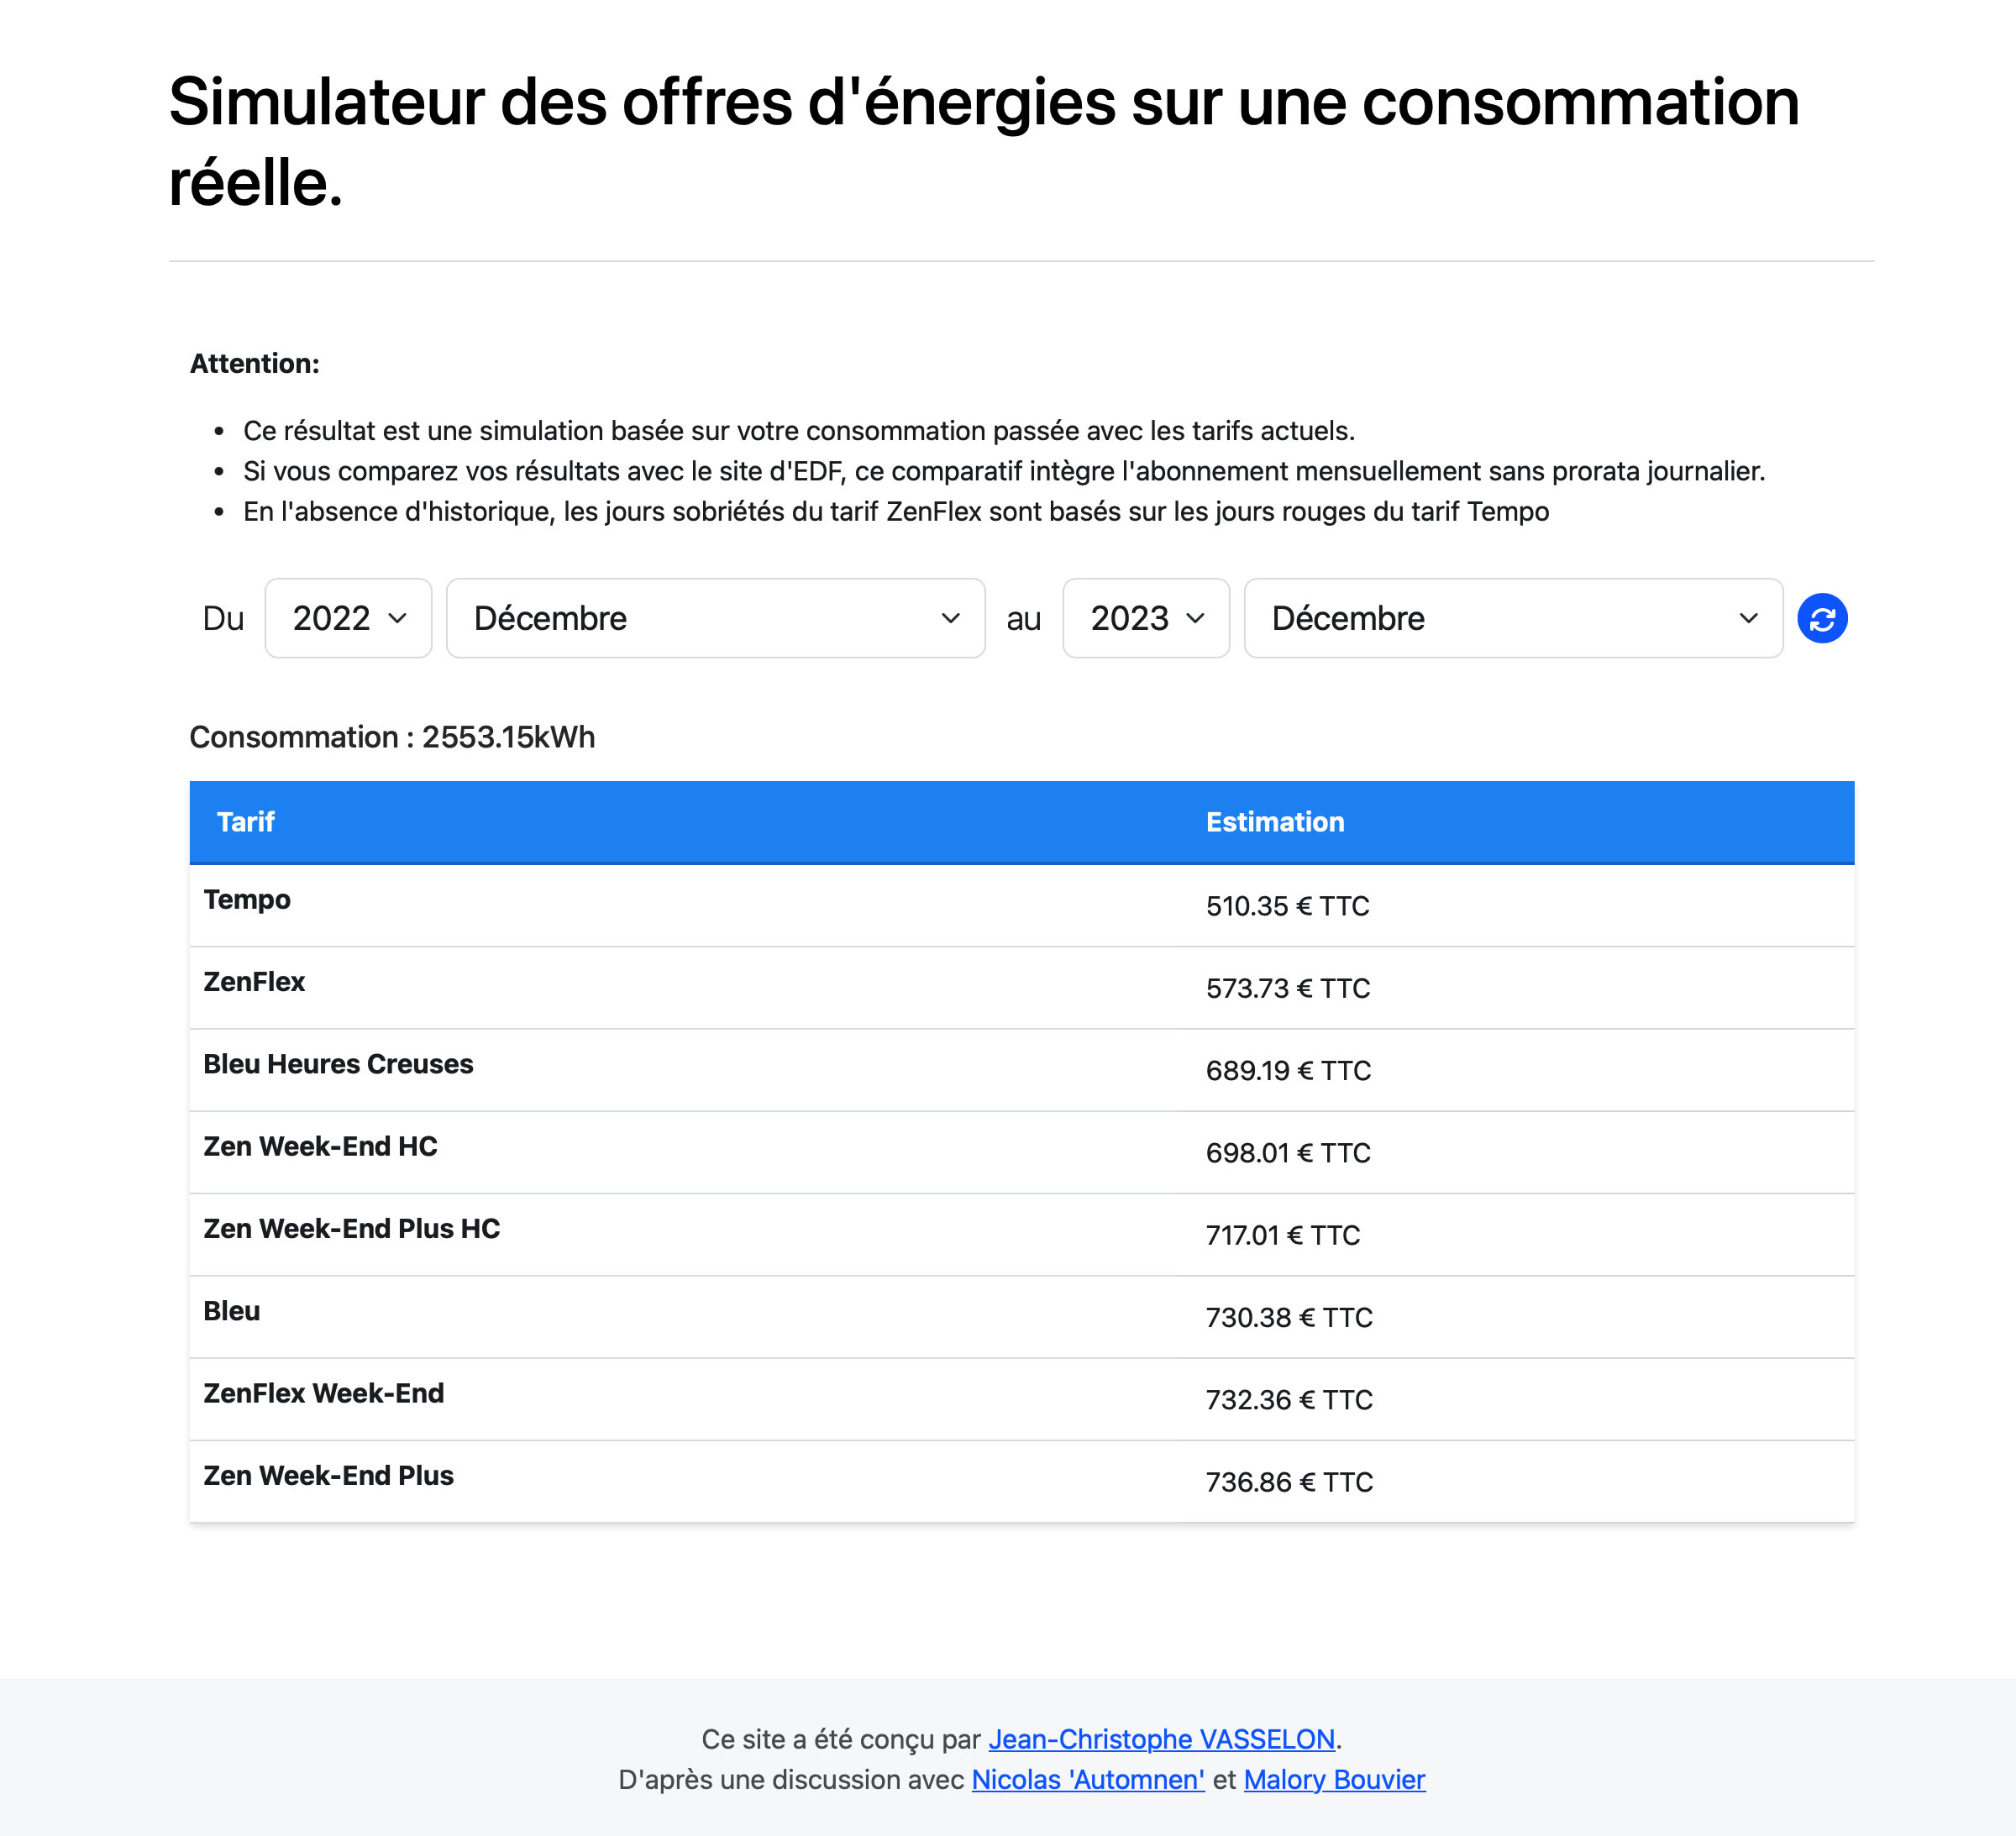Select the ZenFlex Week-End row
Image resolution: width=2016 pixels, height=1836 pixels.
pyautogui.click(x=323, y=1393)
